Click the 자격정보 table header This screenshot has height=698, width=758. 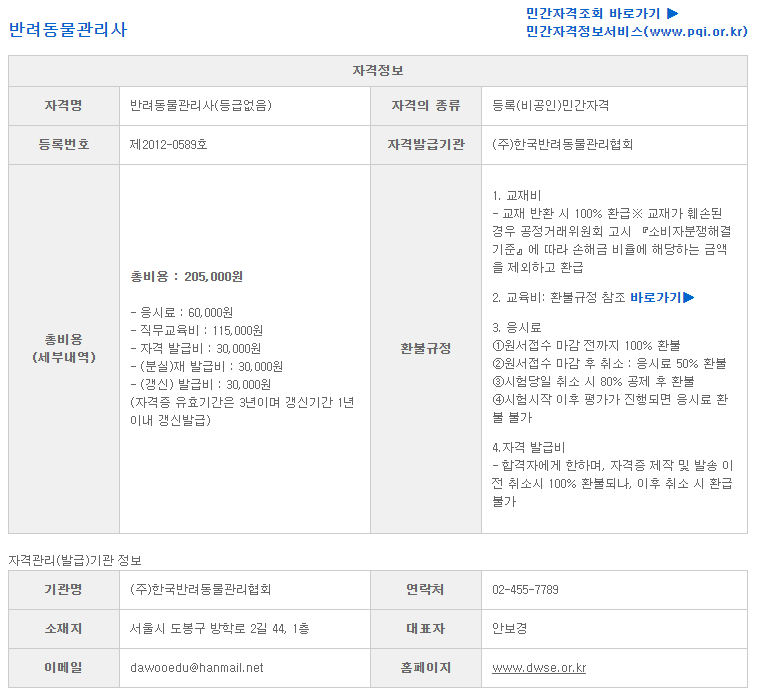coord(378,70)
